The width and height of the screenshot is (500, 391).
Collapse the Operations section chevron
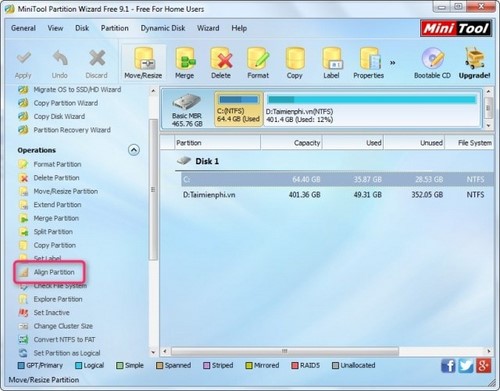[x=134, y=150]
